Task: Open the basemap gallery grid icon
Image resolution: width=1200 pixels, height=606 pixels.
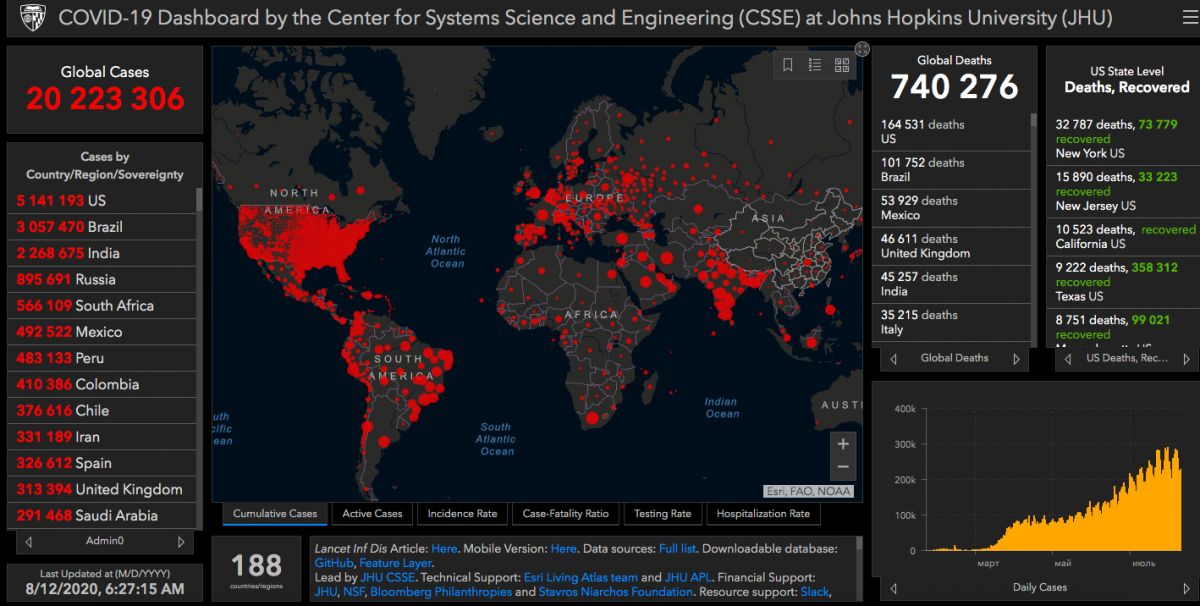Action: [842, 65]
